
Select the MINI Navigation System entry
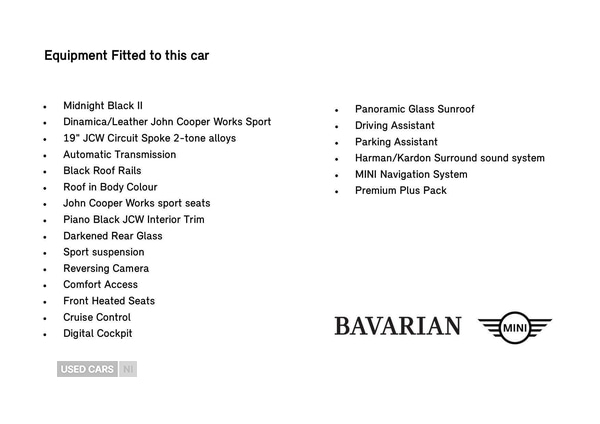coord(411,174)
